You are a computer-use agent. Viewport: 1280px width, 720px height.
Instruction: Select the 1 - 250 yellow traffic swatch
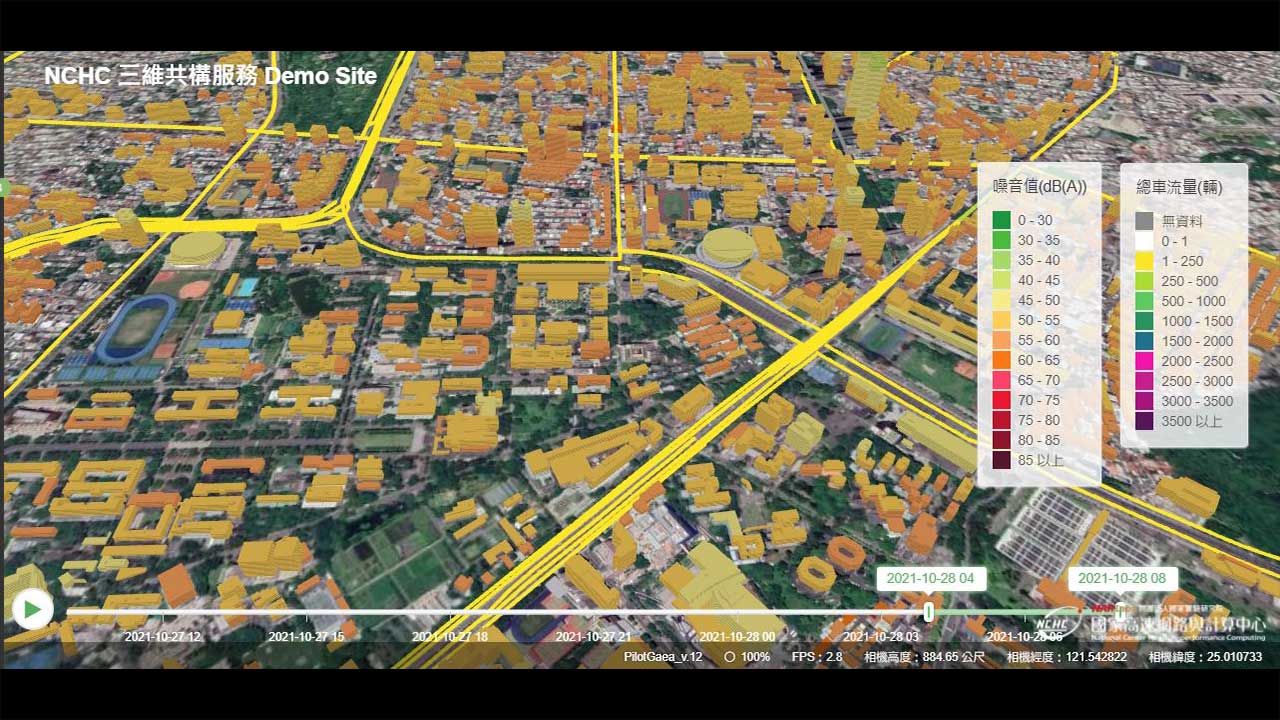click(1144, 261)
